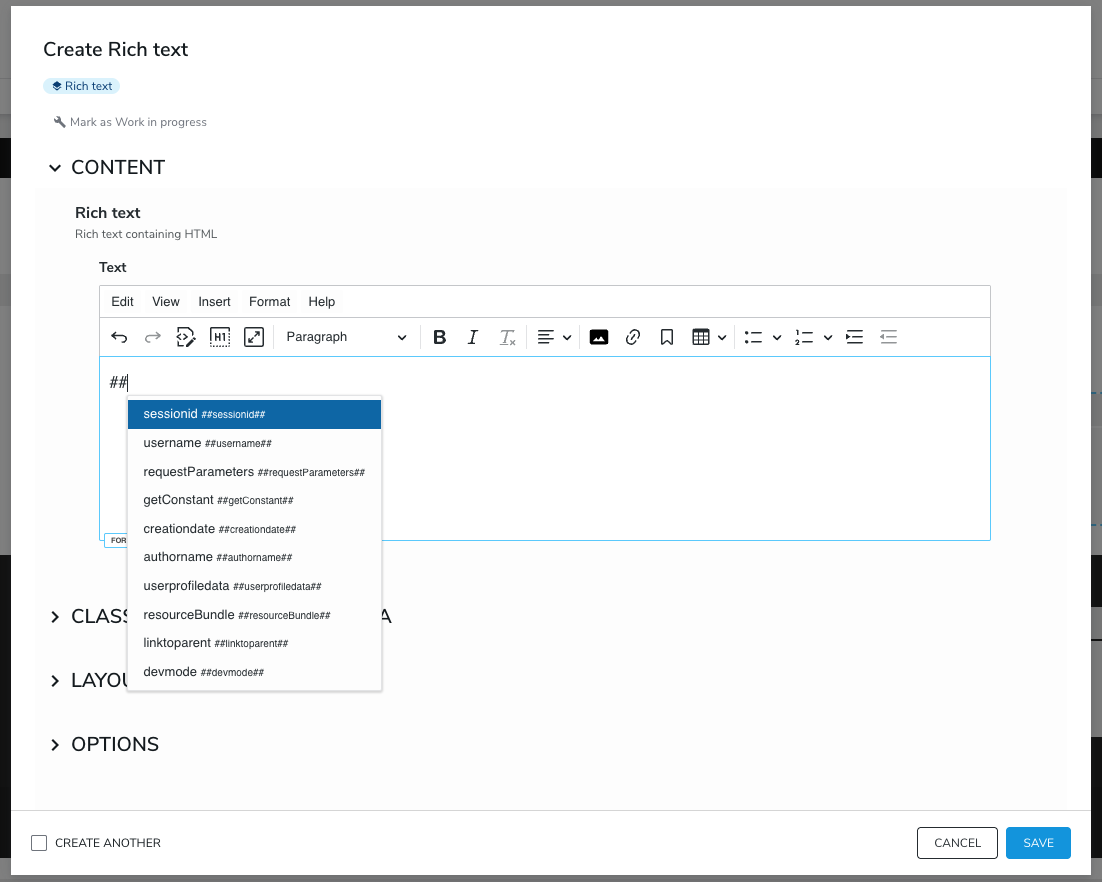Click the undo arrow icon
This screenshot has width=1102, height=882.
[x=119, y=337]
